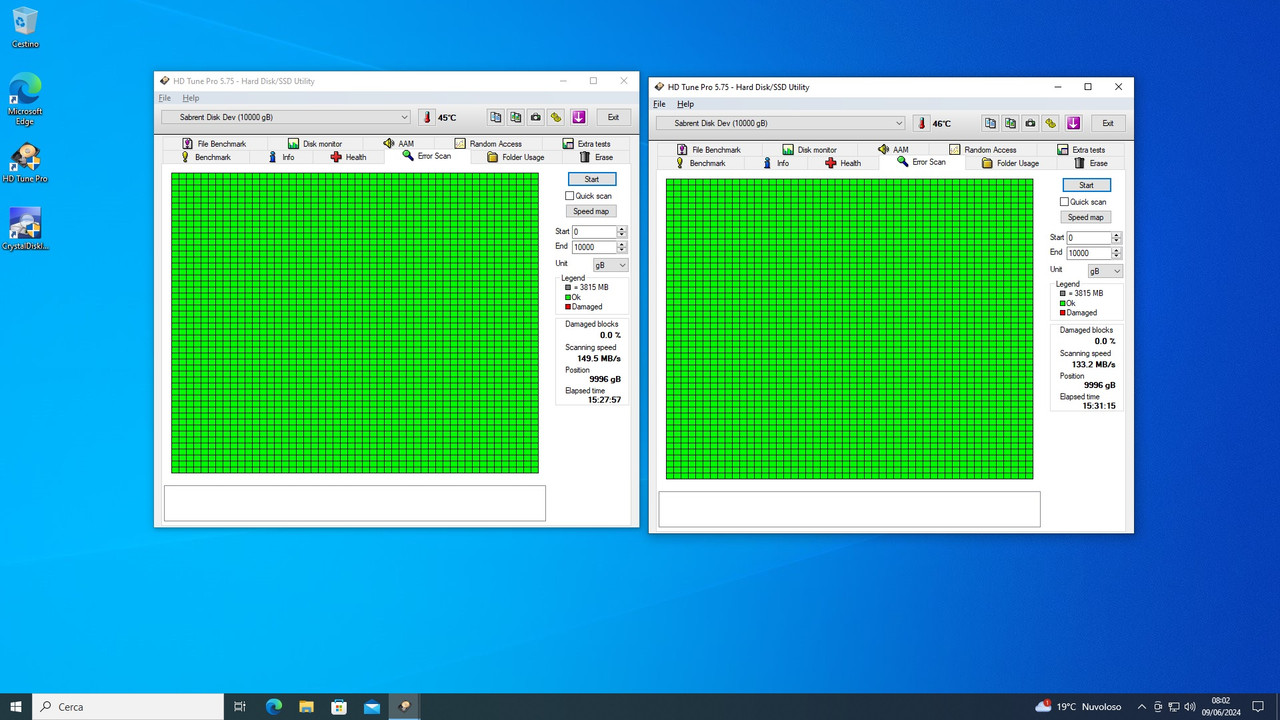Click the Speed map button
1280x720 pixels.
tap(591, 211)
